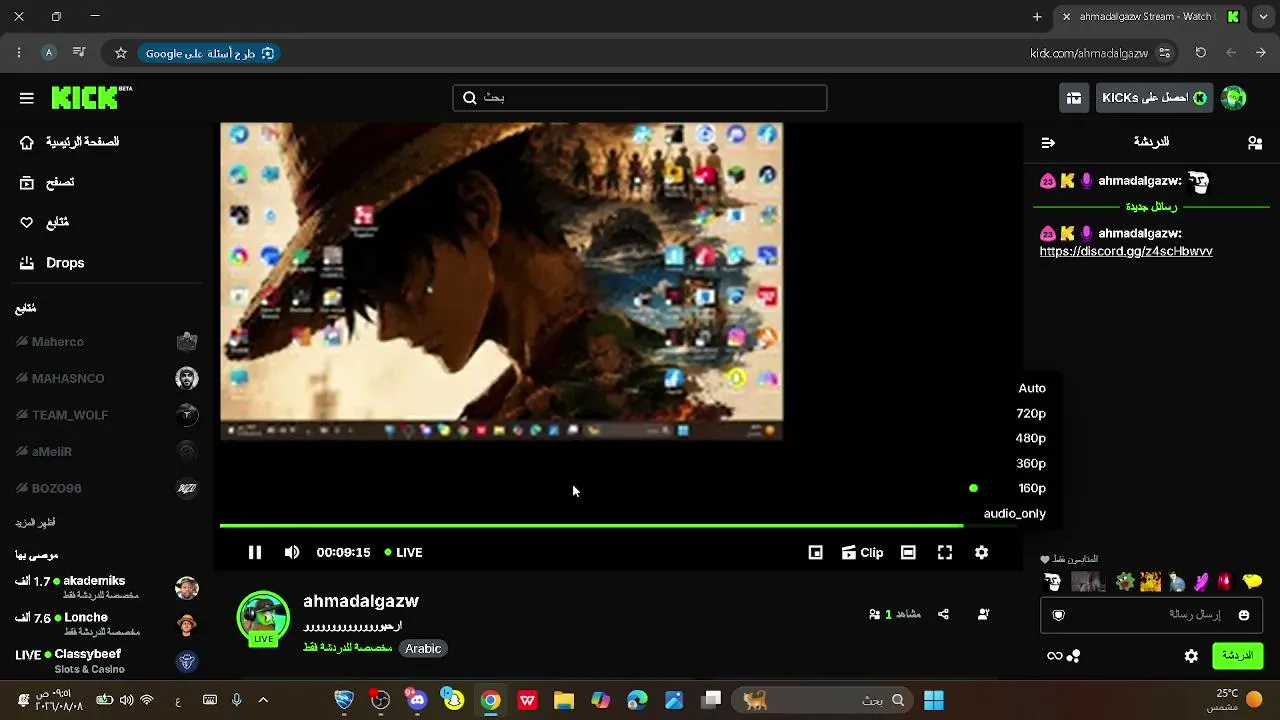Click the ahmadalgazw channel name
Screen dimensions: 1280x720
361,601
